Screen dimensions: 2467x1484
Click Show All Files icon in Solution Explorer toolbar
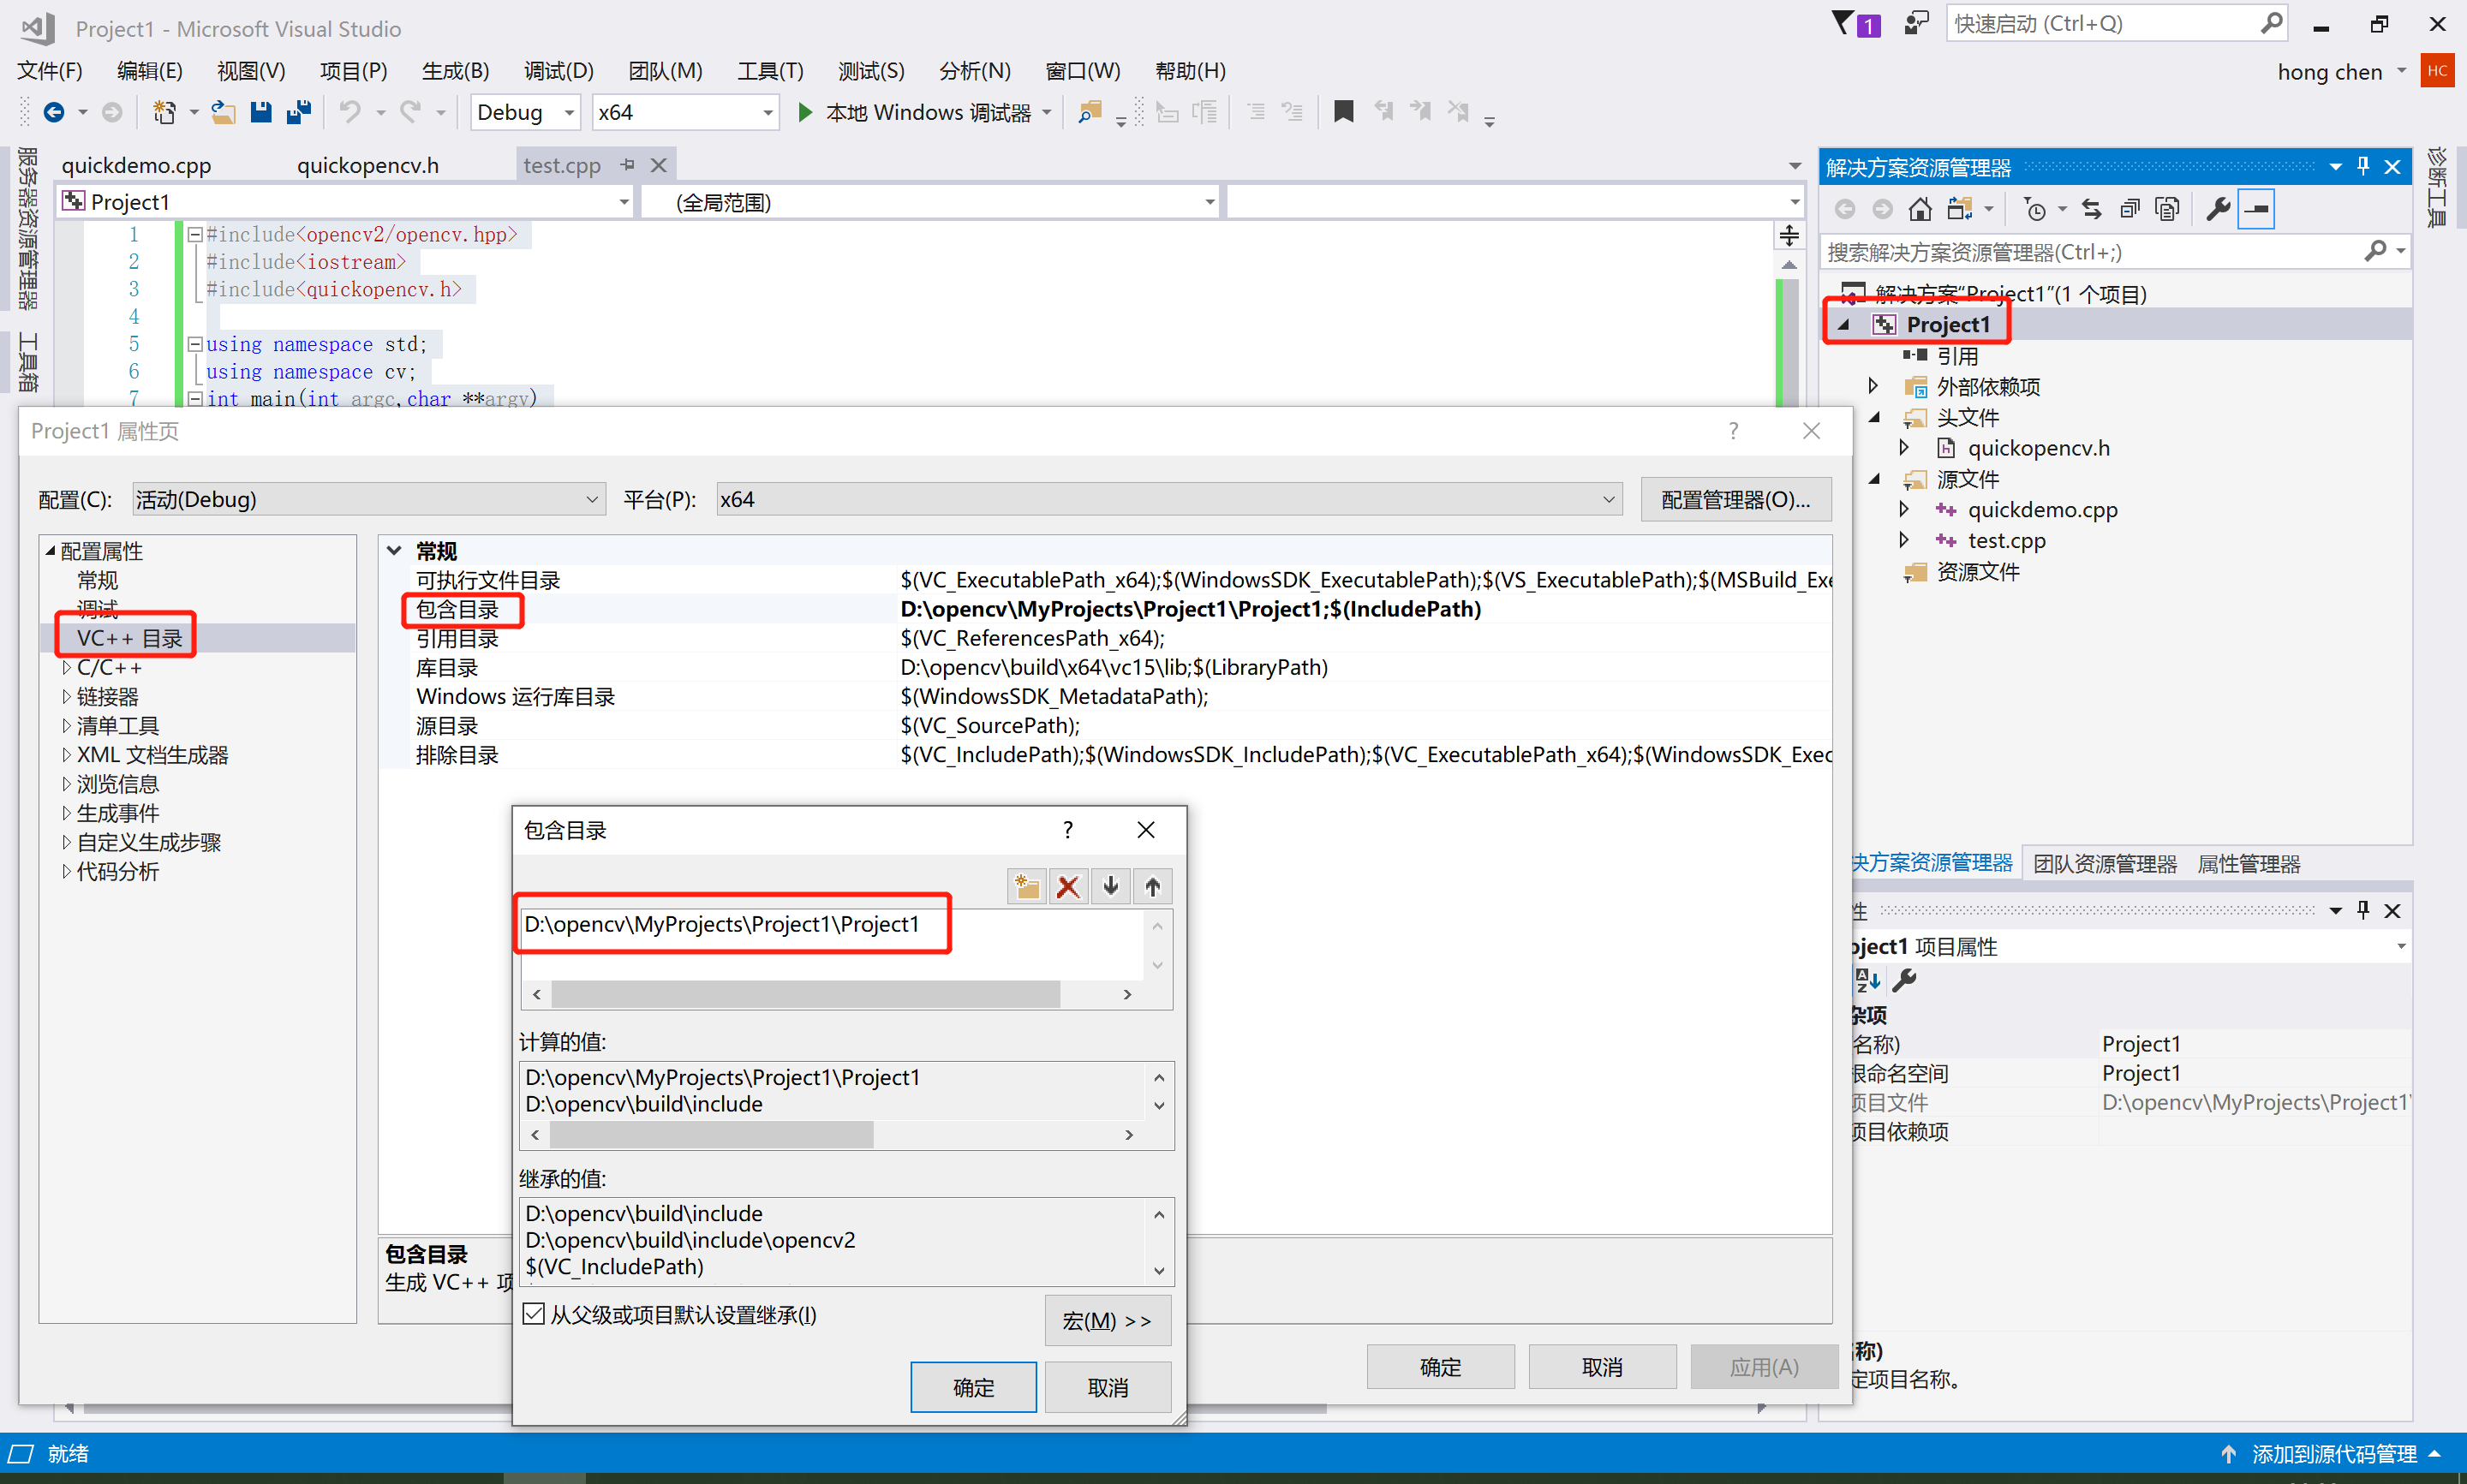(x=2167, y=209)
